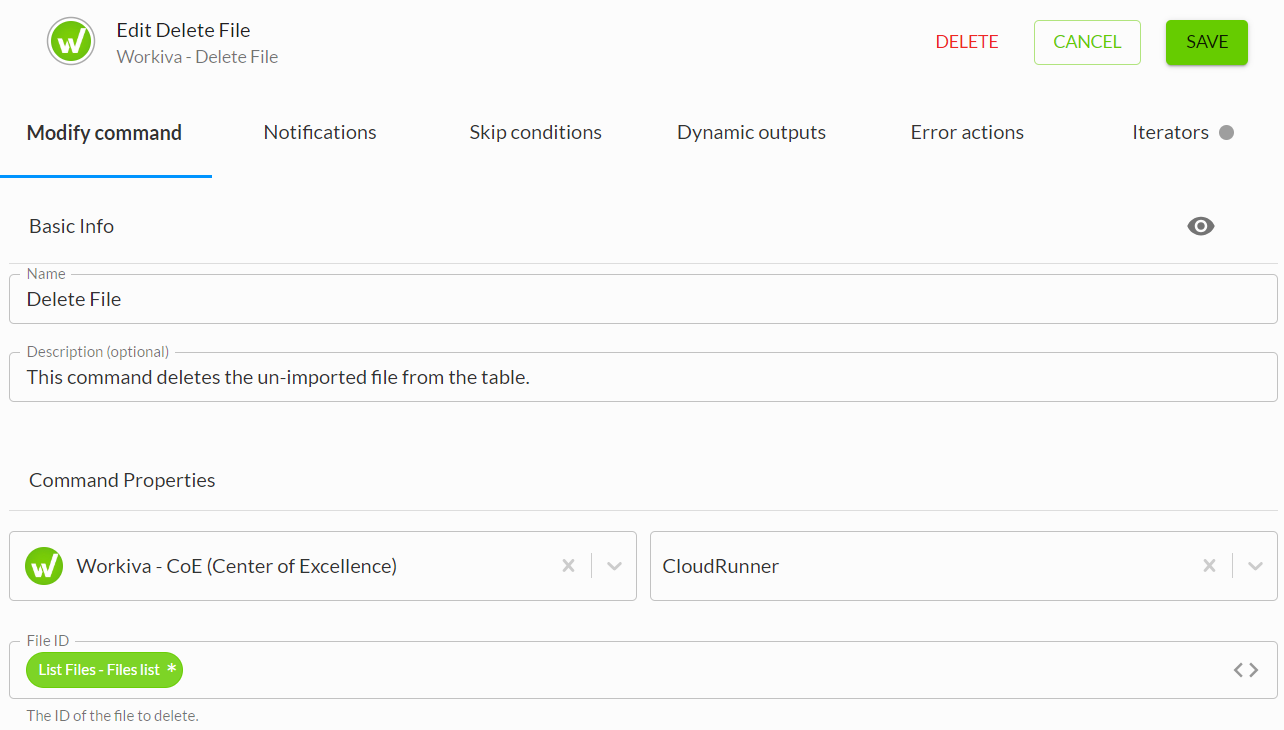
Task: Clear the Workiva - CoE connection selection
Action: [x=568, y=566]
